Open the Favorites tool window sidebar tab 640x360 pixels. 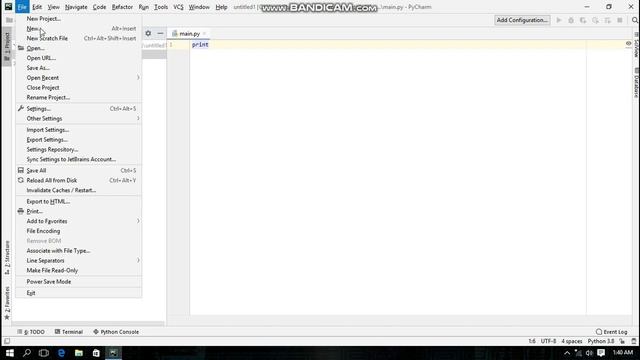coord(7,303)
